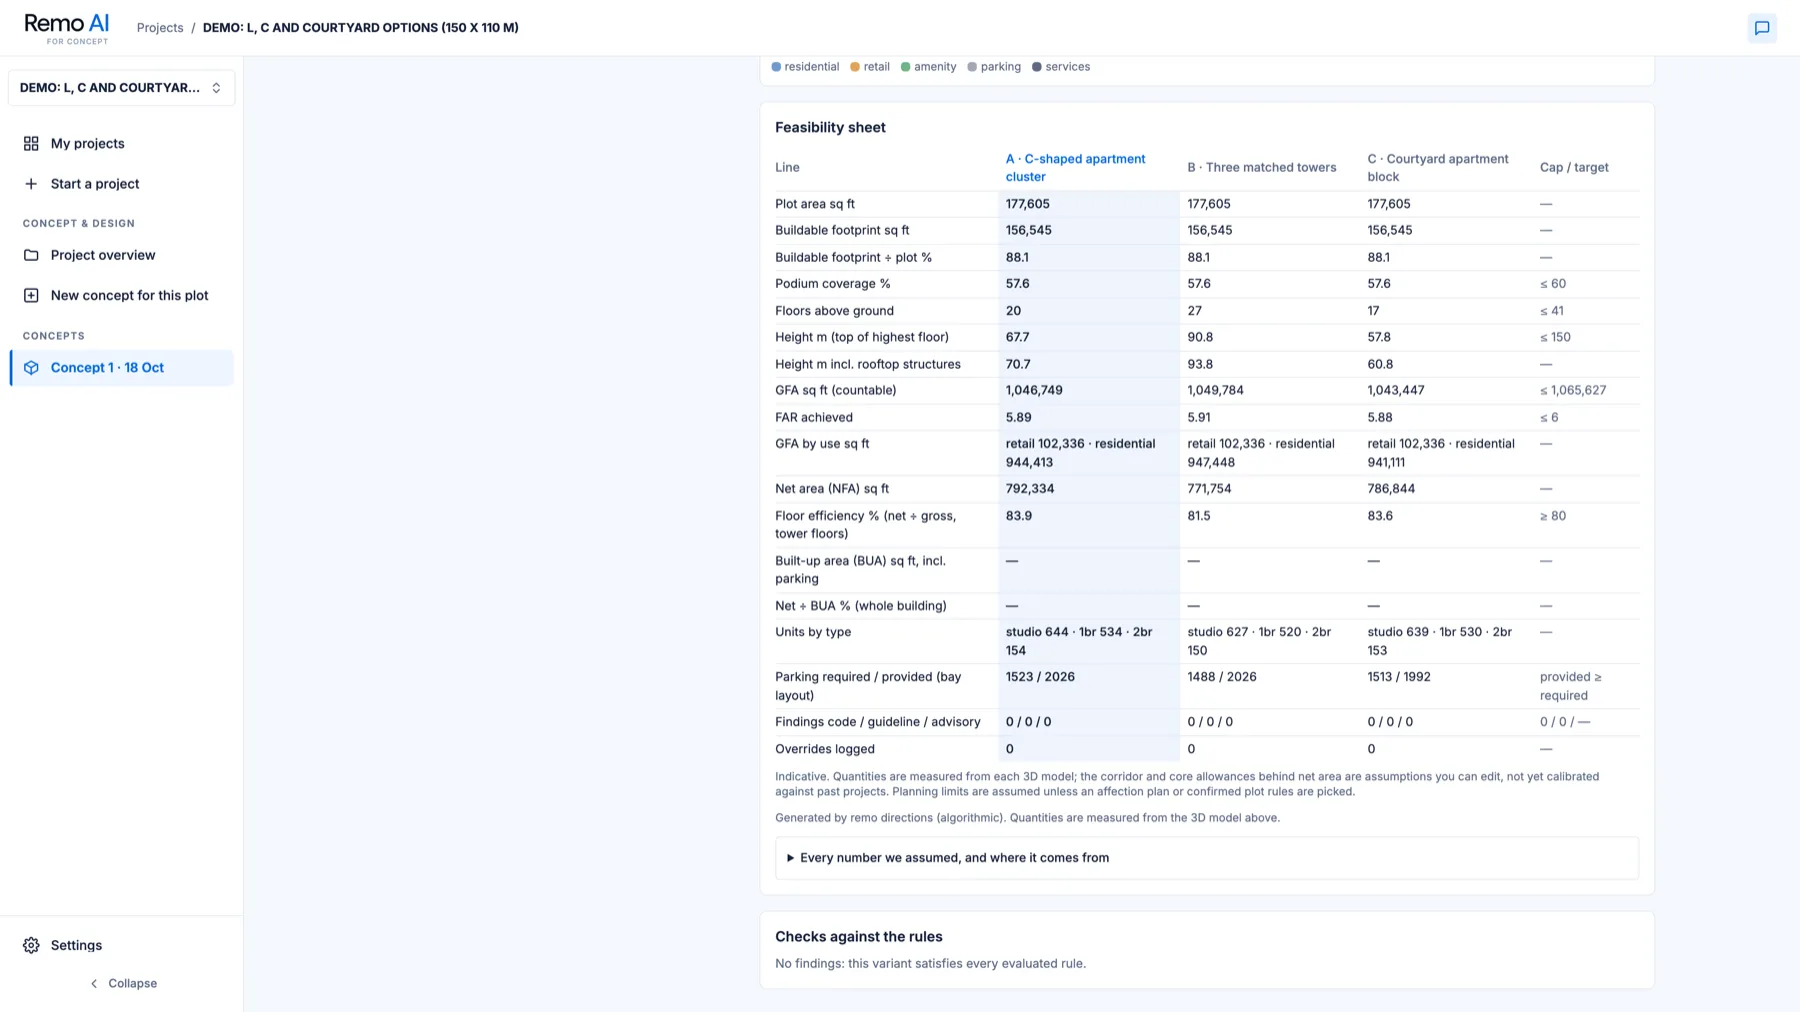Click the C · Courtyard apartment block header

1438,168
